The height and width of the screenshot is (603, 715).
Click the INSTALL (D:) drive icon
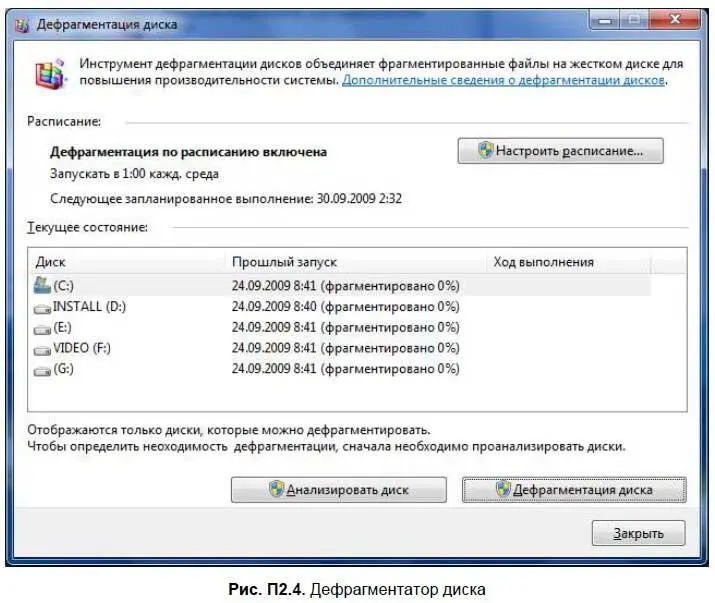pyautogui.click(x=42, y=309)
